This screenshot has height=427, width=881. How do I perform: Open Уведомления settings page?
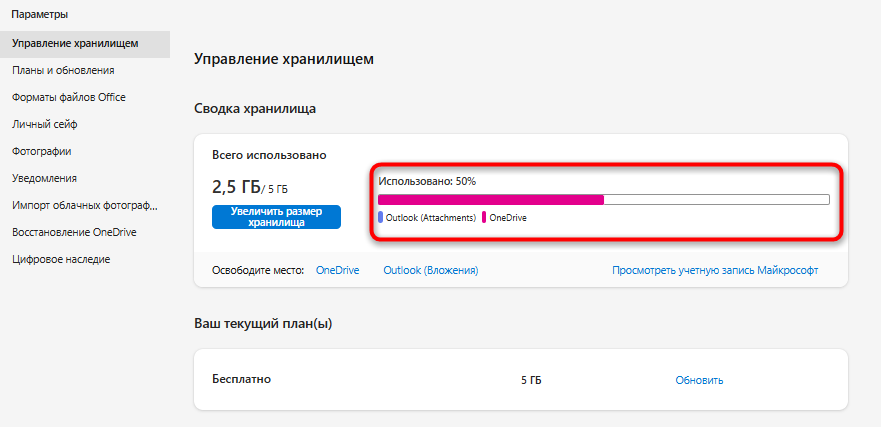44,179
